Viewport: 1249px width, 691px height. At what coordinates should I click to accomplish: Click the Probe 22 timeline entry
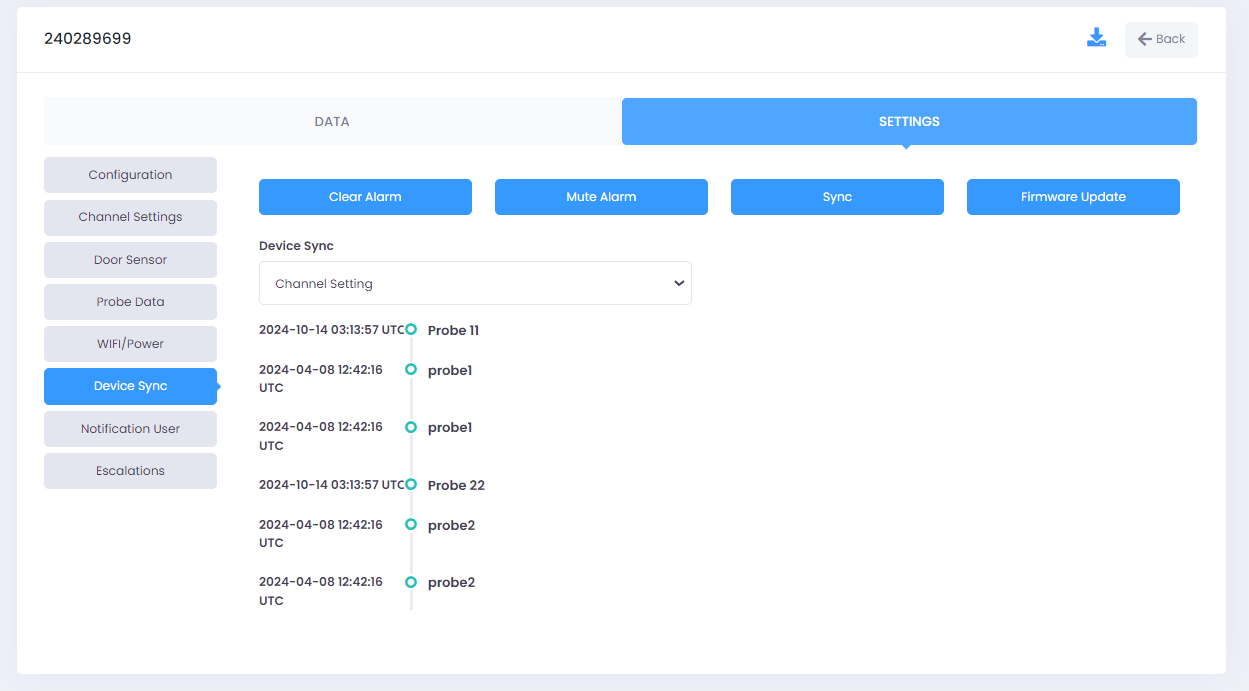coord(456,485)
